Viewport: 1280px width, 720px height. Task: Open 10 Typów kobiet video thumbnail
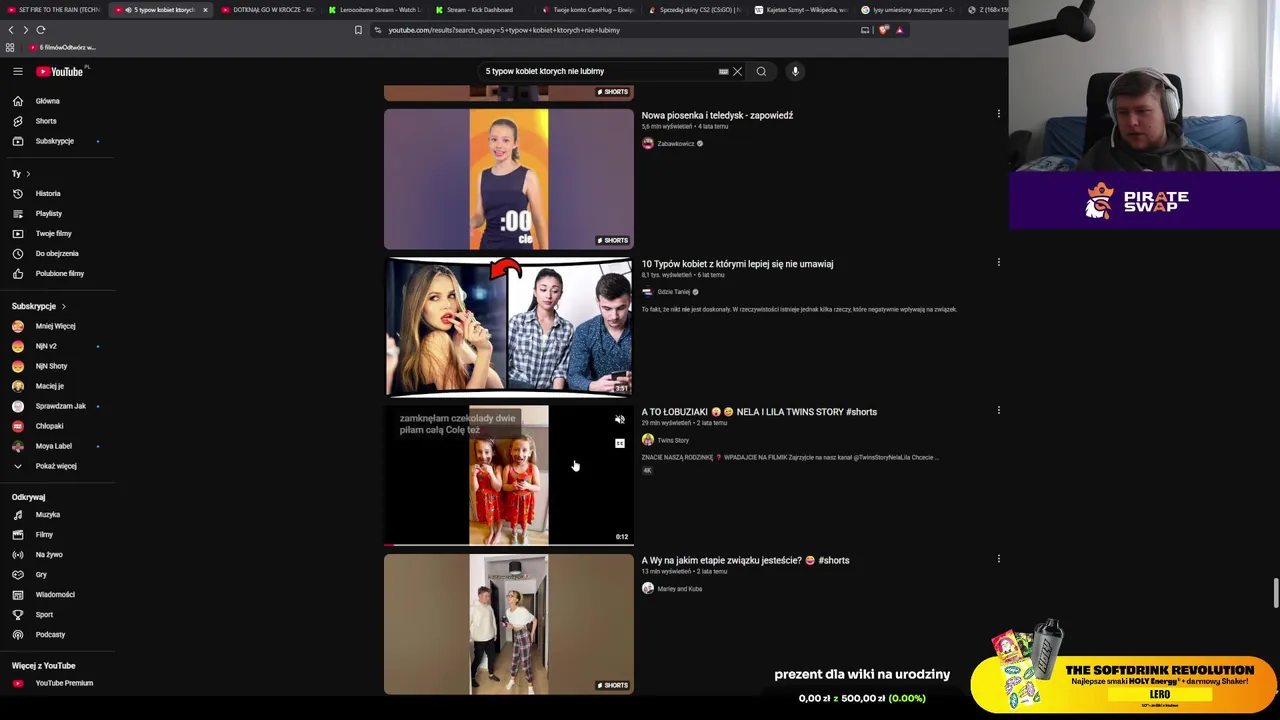(509, 327)
